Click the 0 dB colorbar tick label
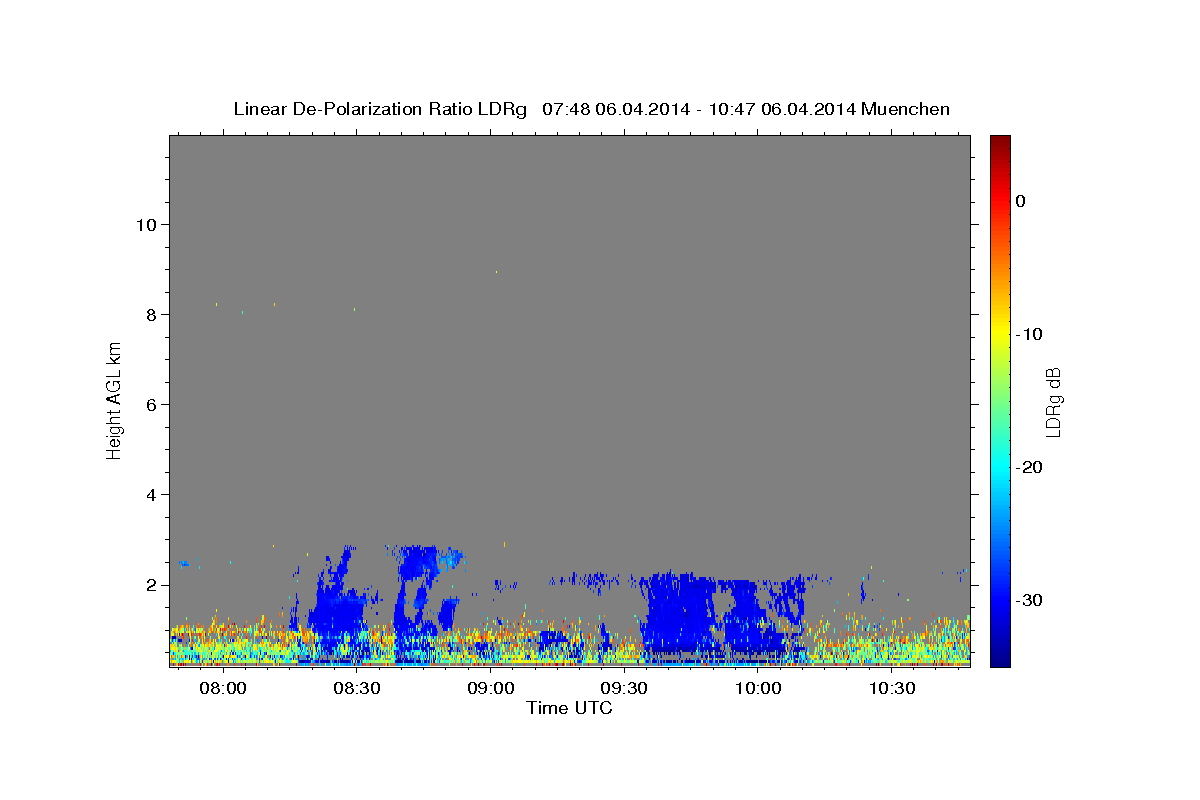The height and width of the screenshot is (800, 1200). [1021, 201]
